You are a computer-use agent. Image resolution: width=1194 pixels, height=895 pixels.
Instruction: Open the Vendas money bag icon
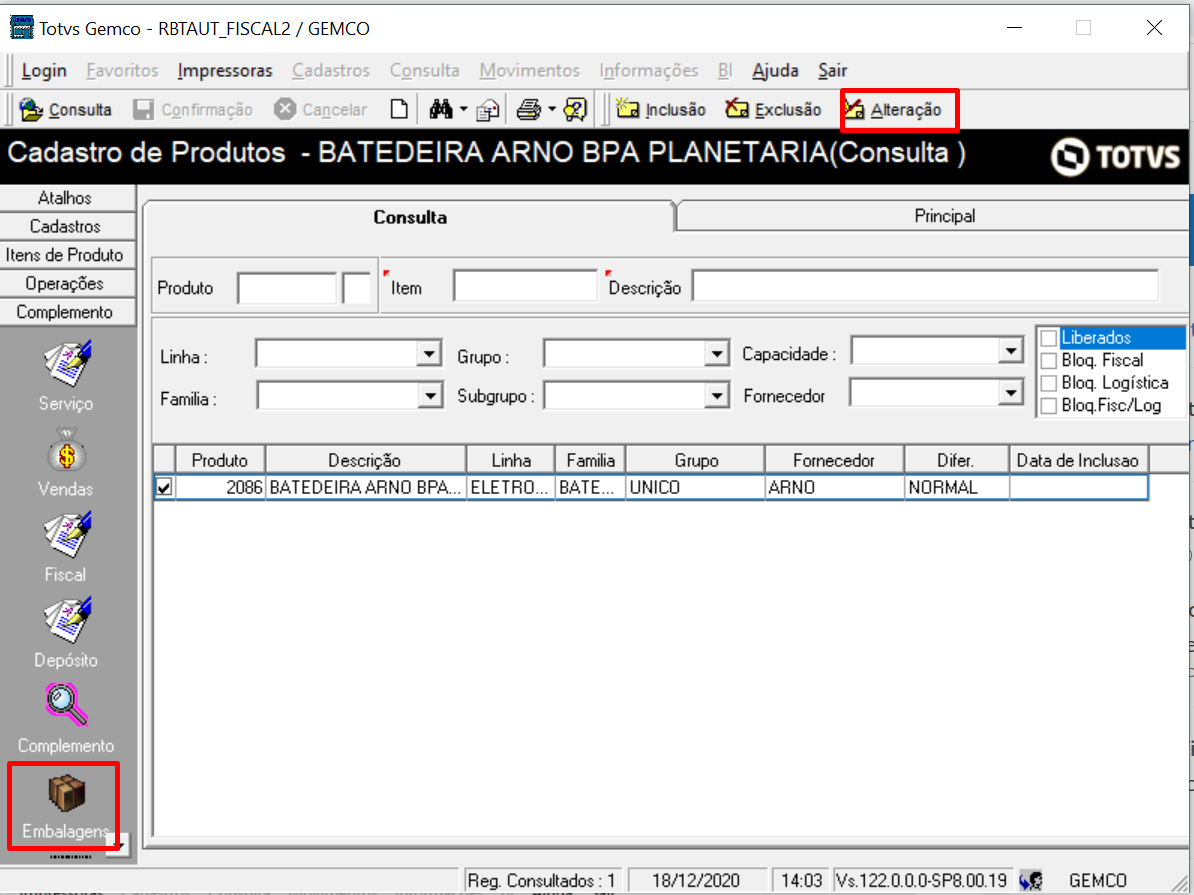67,449
